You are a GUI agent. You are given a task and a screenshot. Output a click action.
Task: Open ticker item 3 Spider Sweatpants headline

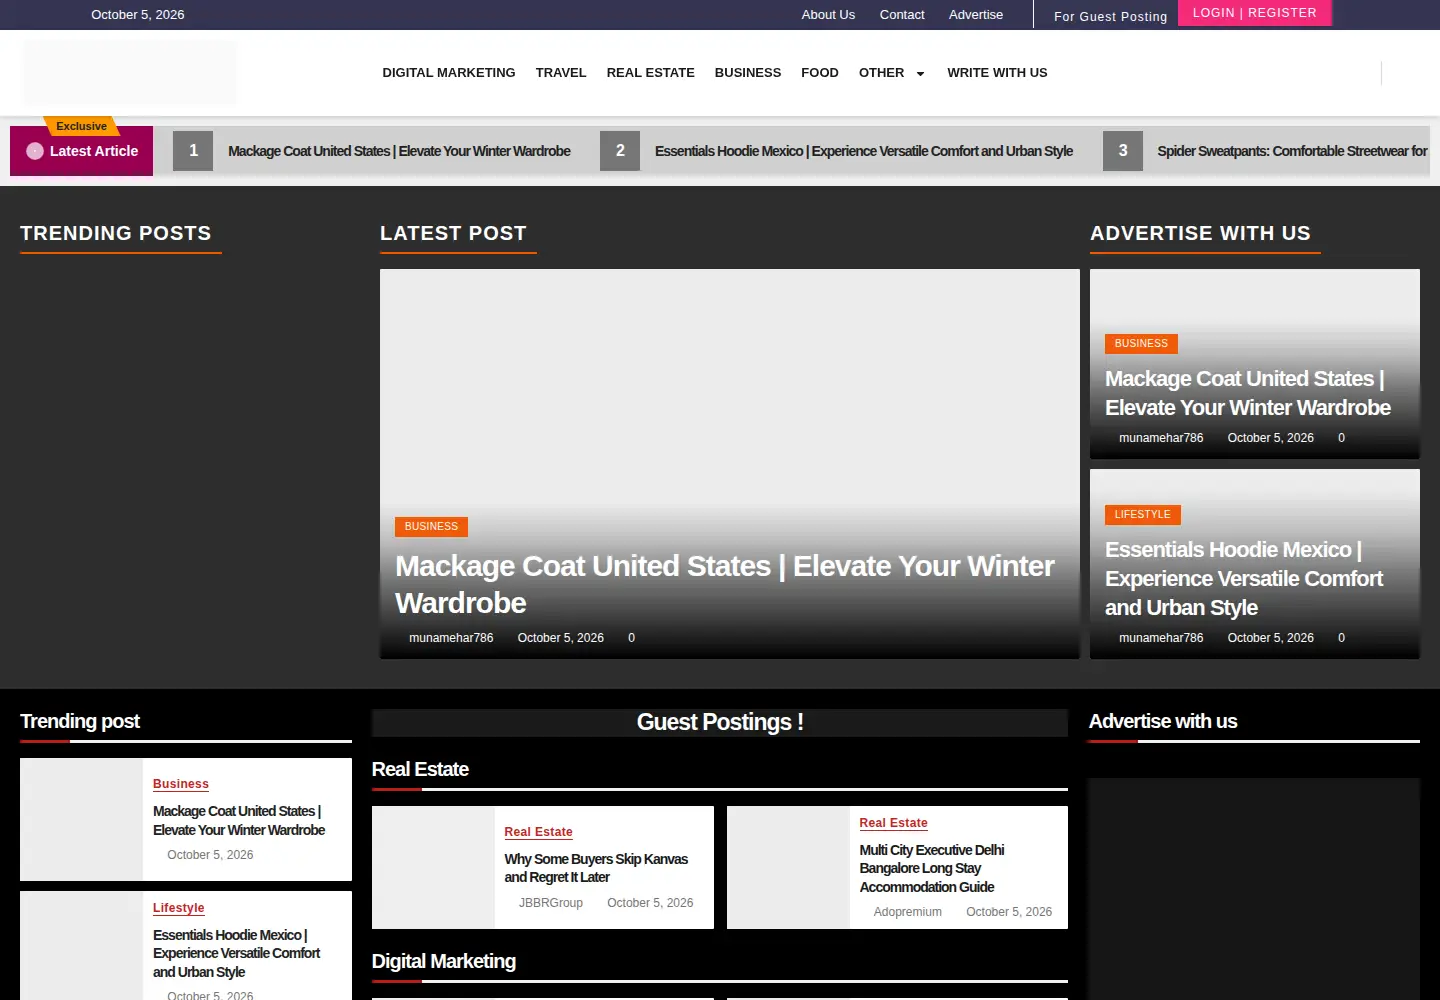pyautogui.click(x=1292, y=151)
